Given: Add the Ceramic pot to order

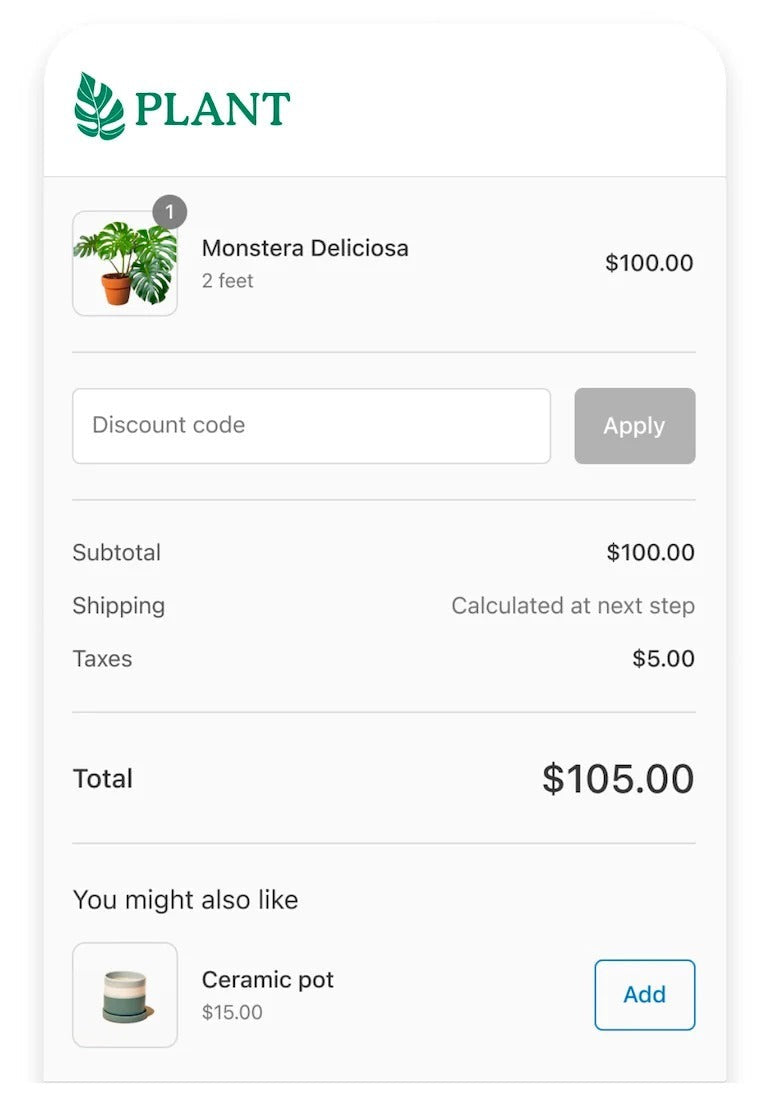Looking at the screenshot, I should pyautogui.click(x=644, y=995).
